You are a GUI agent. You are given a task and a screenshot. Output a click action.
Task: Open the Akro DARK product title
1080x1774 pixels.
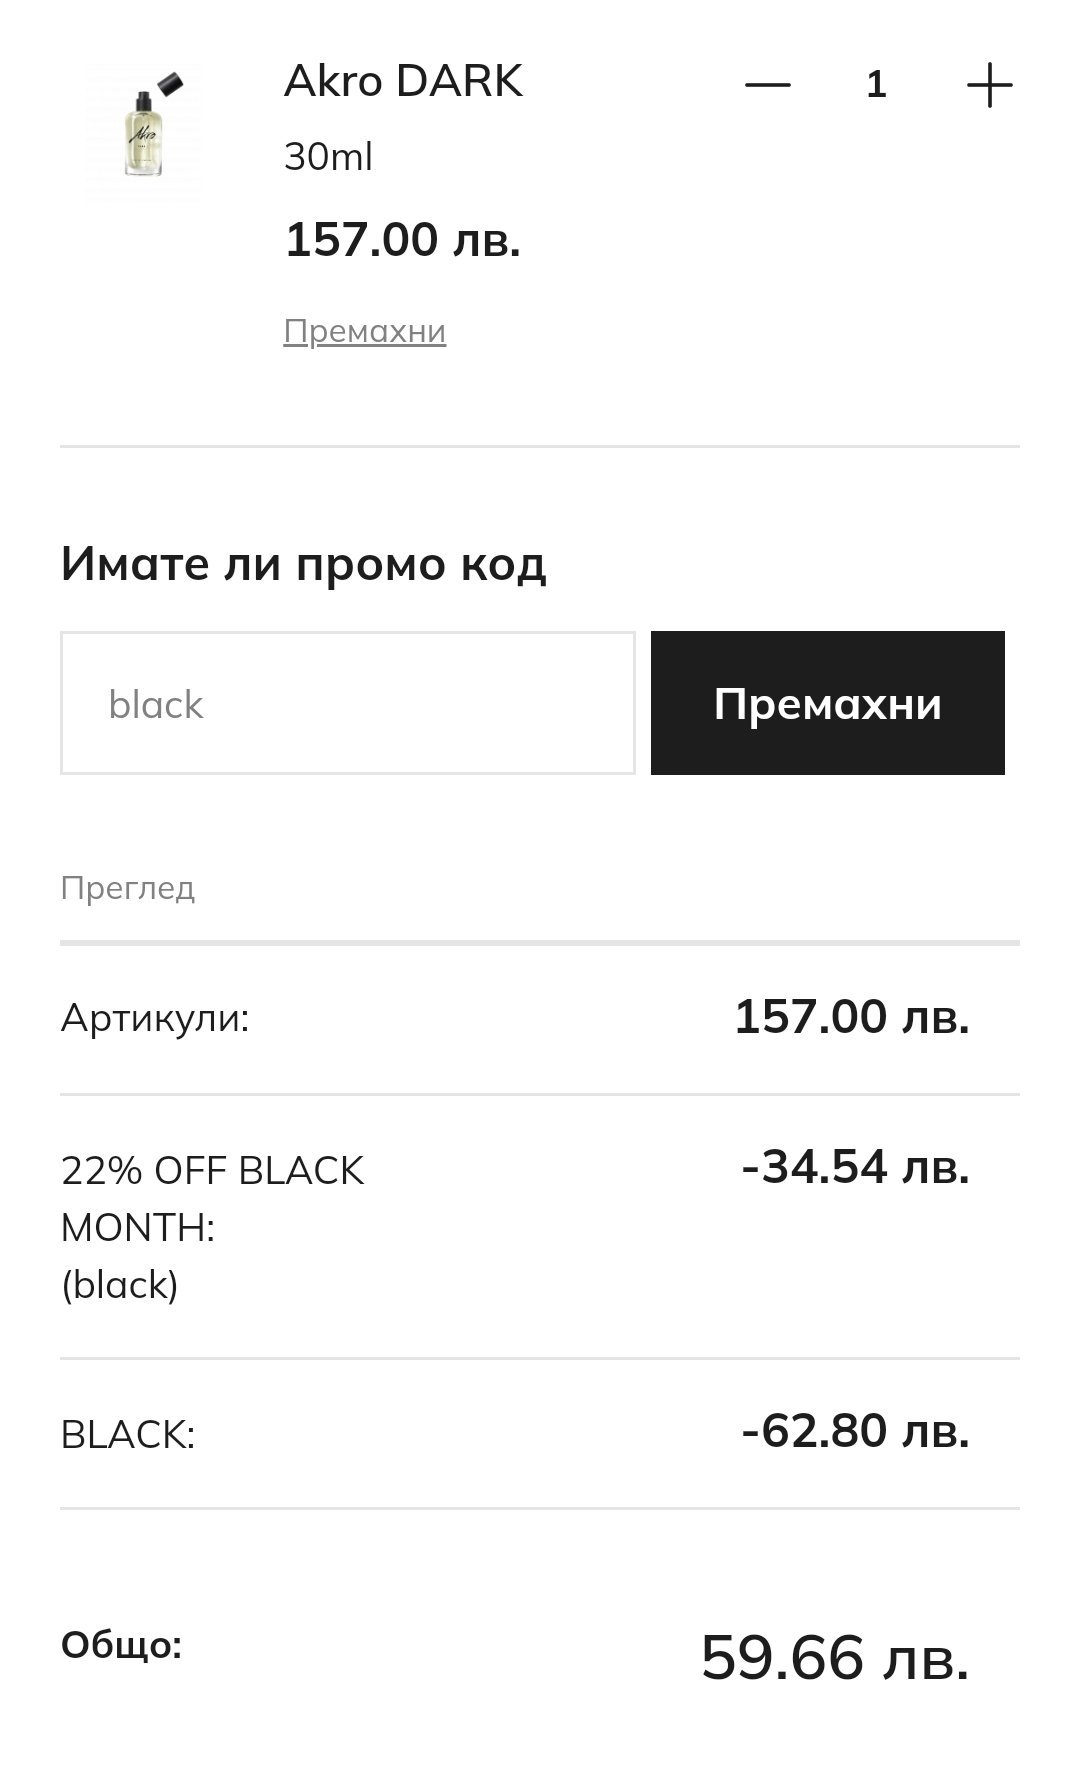click(403, 81)
